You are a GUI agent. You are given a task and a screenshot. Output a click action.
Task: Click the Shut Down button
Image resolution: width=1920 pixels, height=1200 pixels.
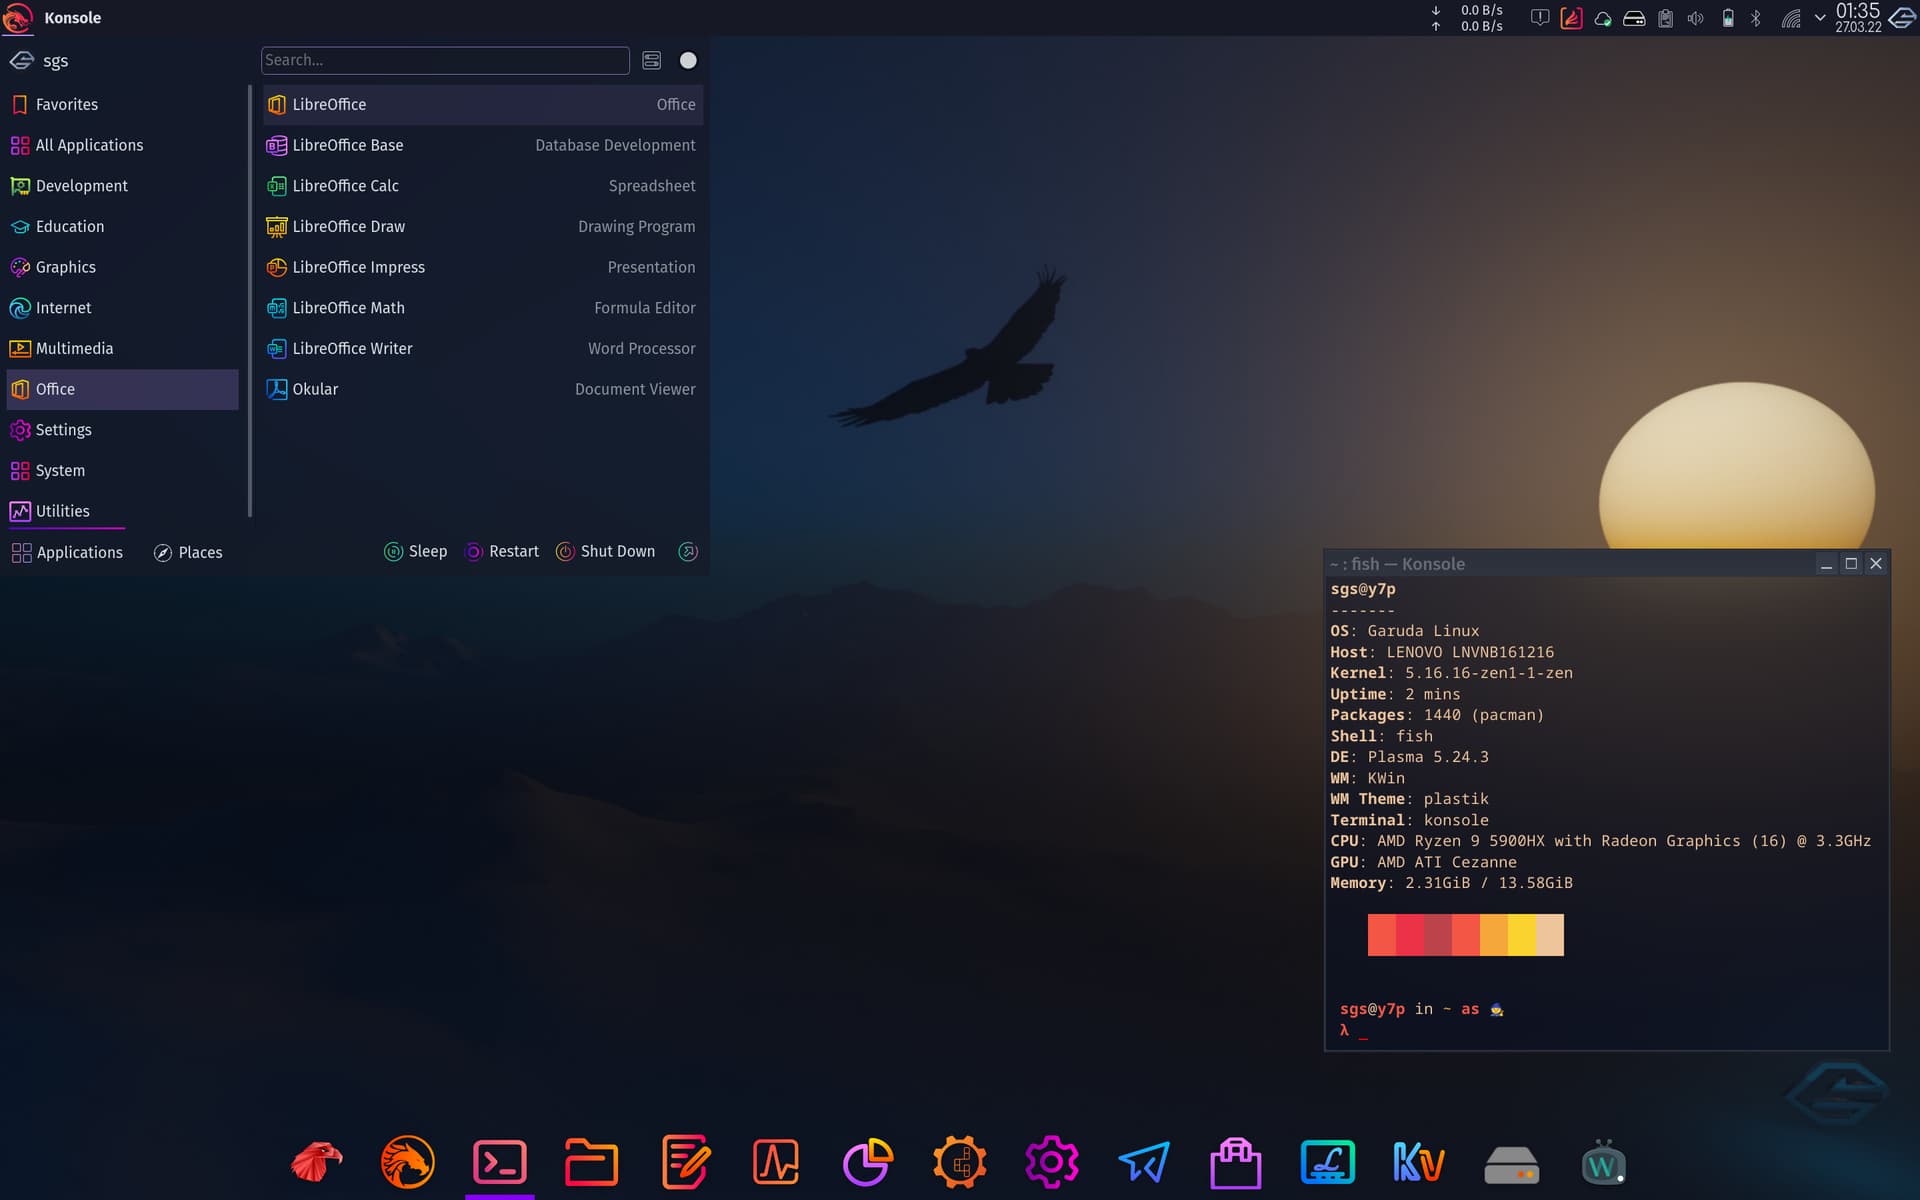pyautogui.click(x=606, y=551)
